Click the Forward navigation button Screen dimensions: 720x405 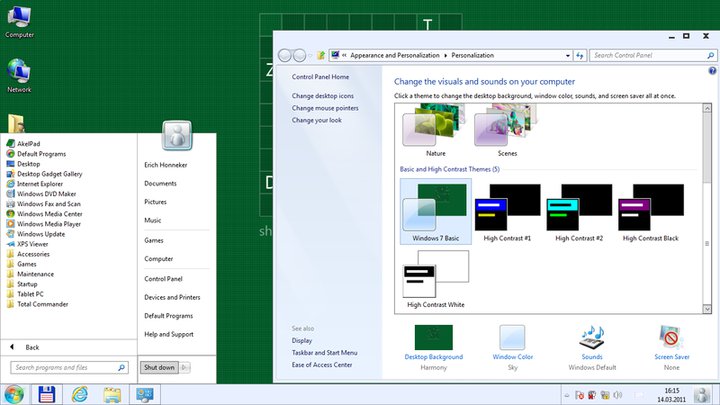[299, 56]
